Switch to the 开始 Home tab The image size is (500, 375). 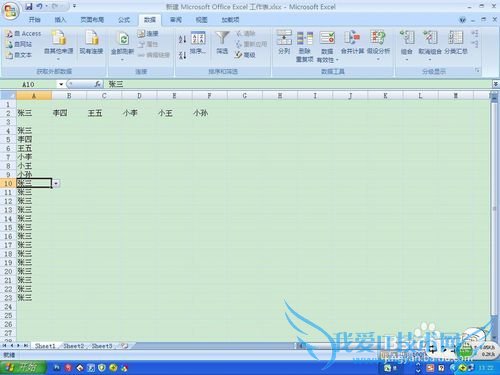point(34,20)
